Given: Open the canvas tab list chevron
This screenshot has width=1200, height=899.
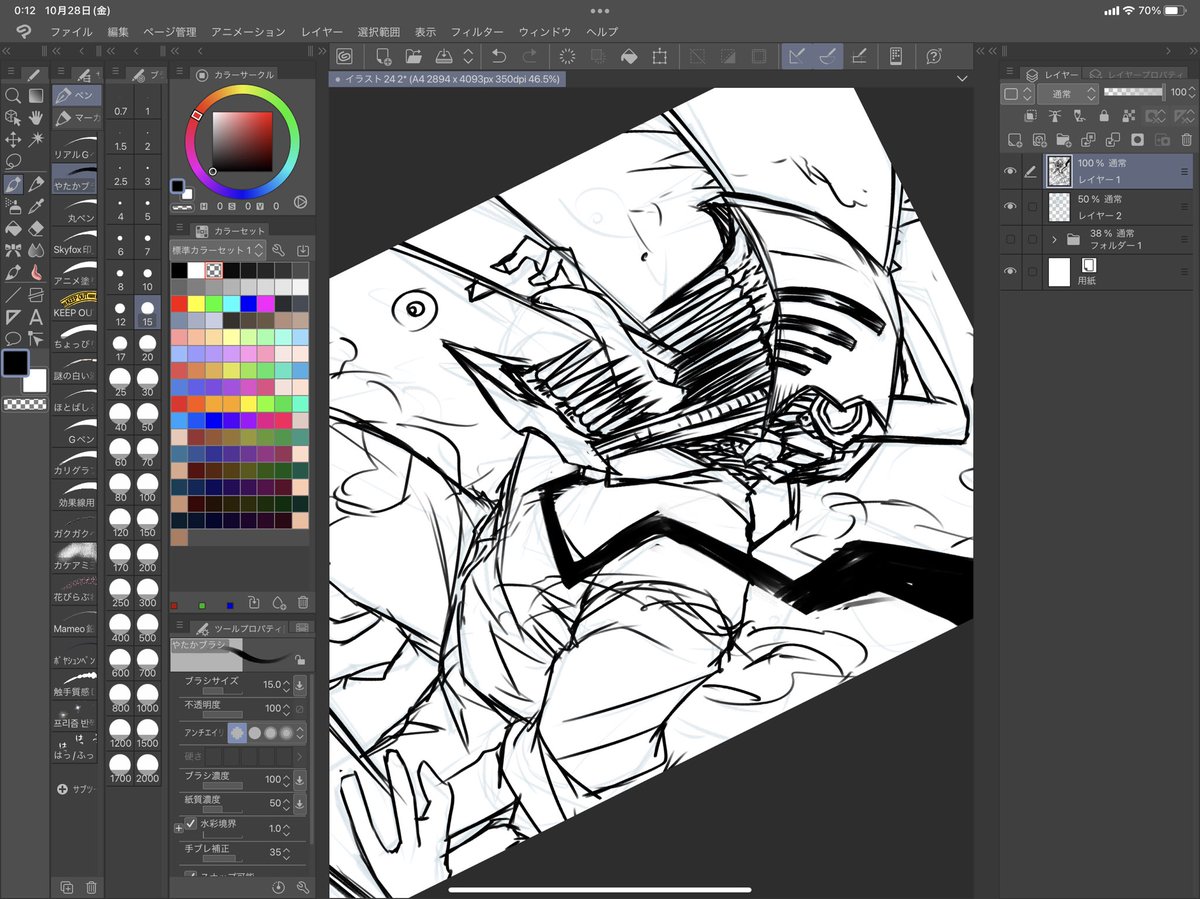Looking at the screenshot, I should coord(962,78).
